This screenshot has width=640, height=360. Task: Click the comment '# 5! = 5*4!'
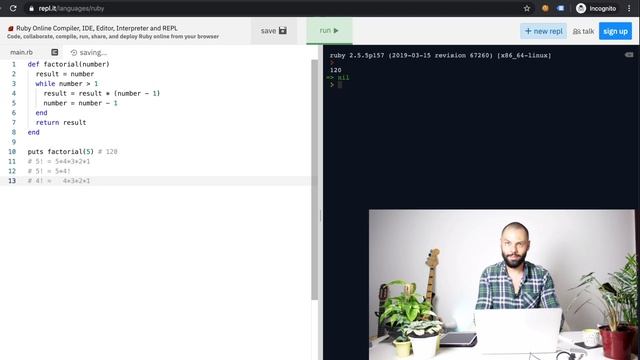click(x=49, y=171)
